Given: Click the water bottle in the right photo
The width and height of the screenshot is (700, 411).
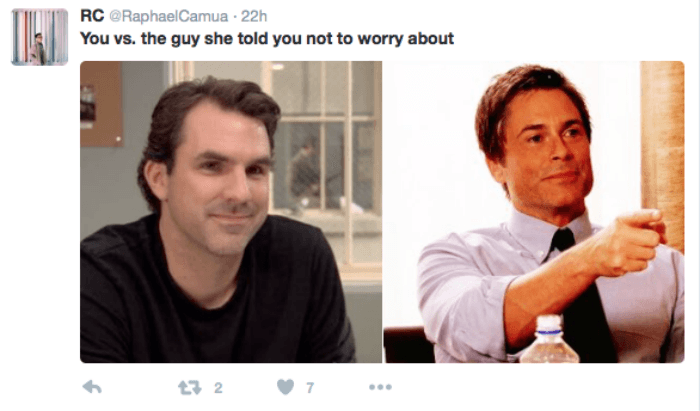Looking at the screenshot, I should [x=550, y=340].
